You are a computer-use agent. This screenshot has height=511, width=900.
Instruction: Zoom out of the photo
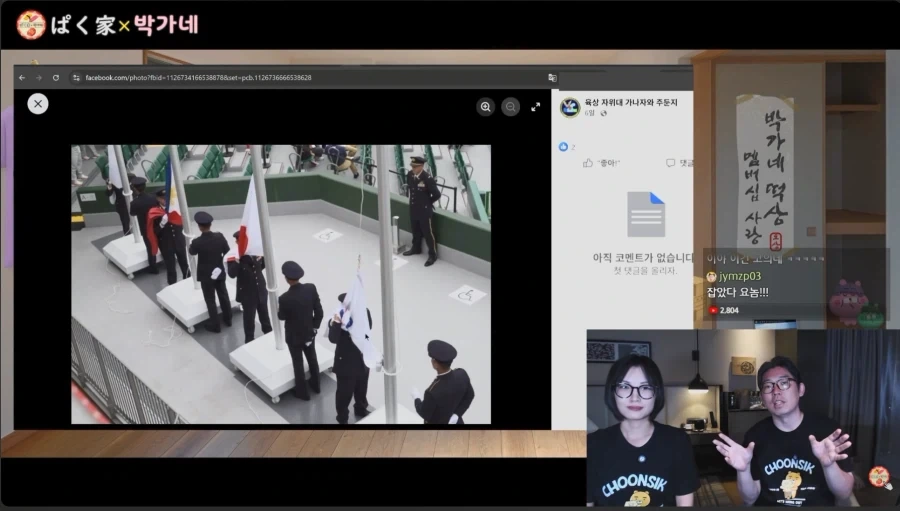coord(510,107)
